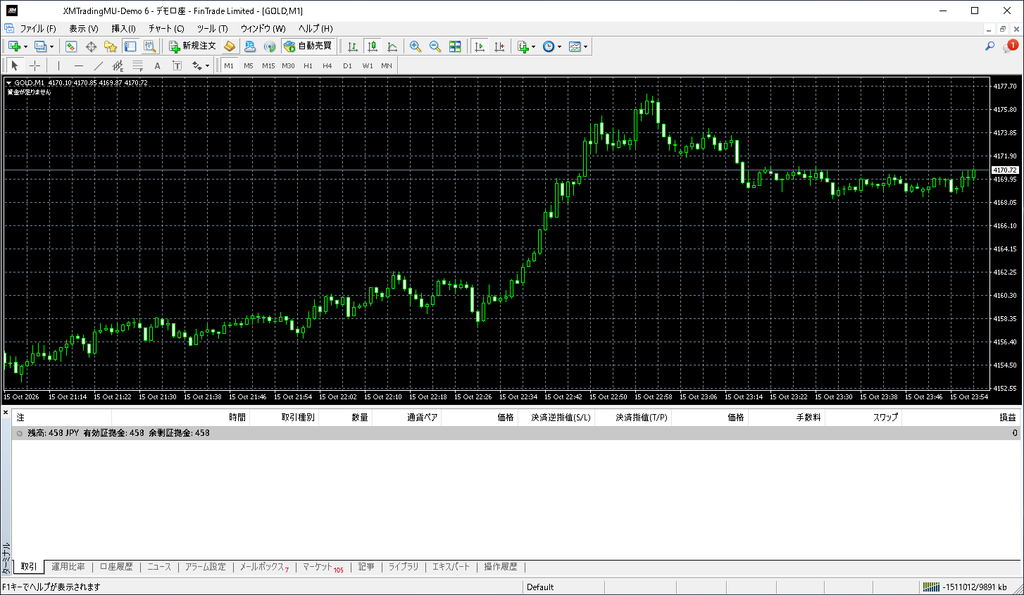The image size is (1024, 595).
Task: Click the 新規注文 new order button
Action: [x=193, y=46]
